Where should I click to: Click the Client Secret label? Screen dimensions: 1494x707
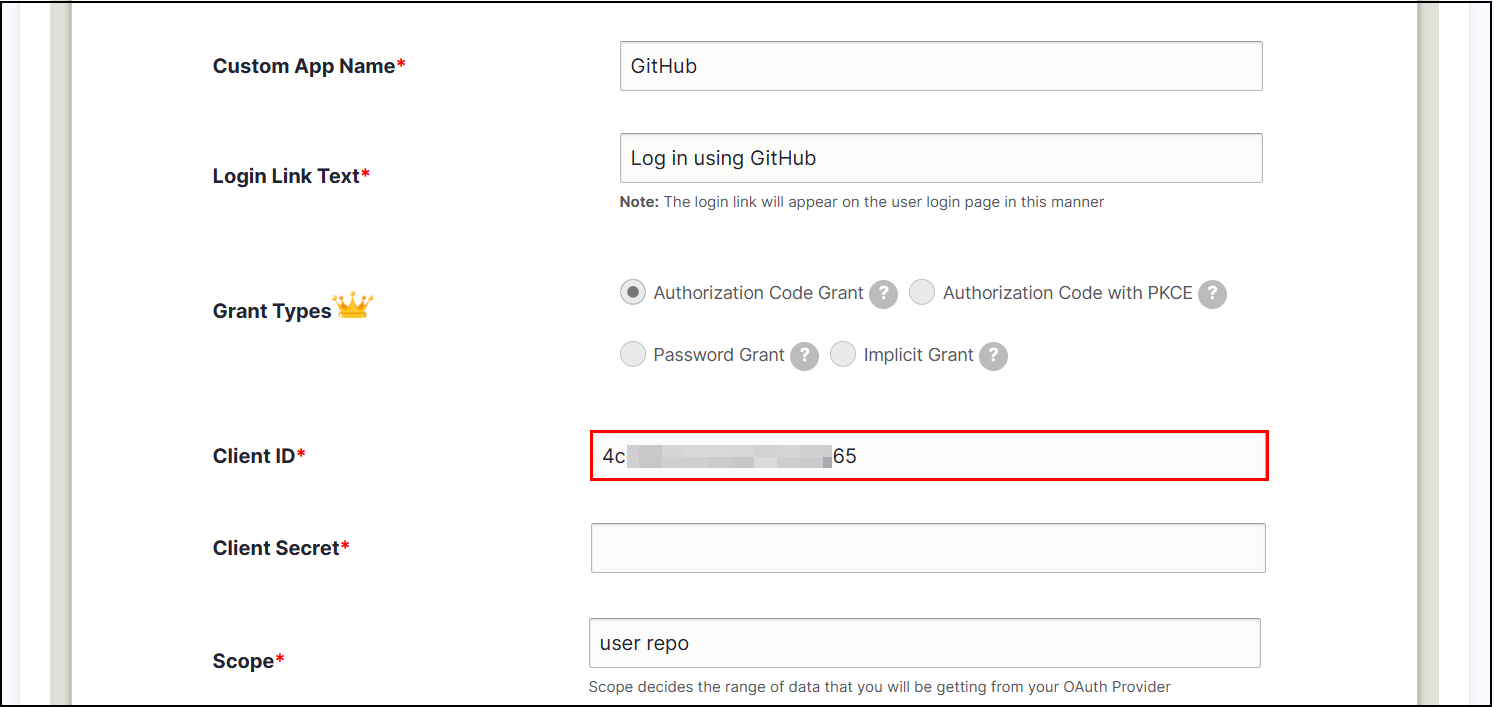pos(281,548)
